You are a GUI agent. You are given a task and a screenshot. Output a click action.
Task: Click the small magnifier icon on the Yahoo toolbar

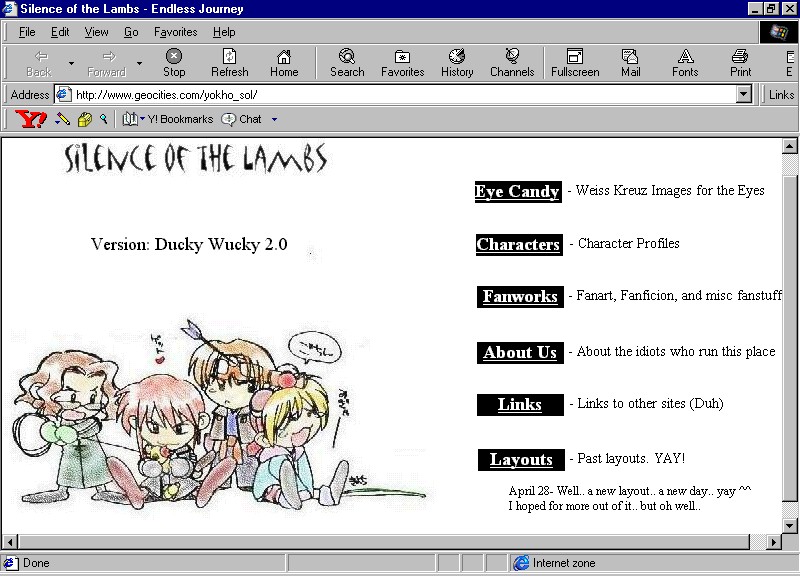tap(104, 119)
